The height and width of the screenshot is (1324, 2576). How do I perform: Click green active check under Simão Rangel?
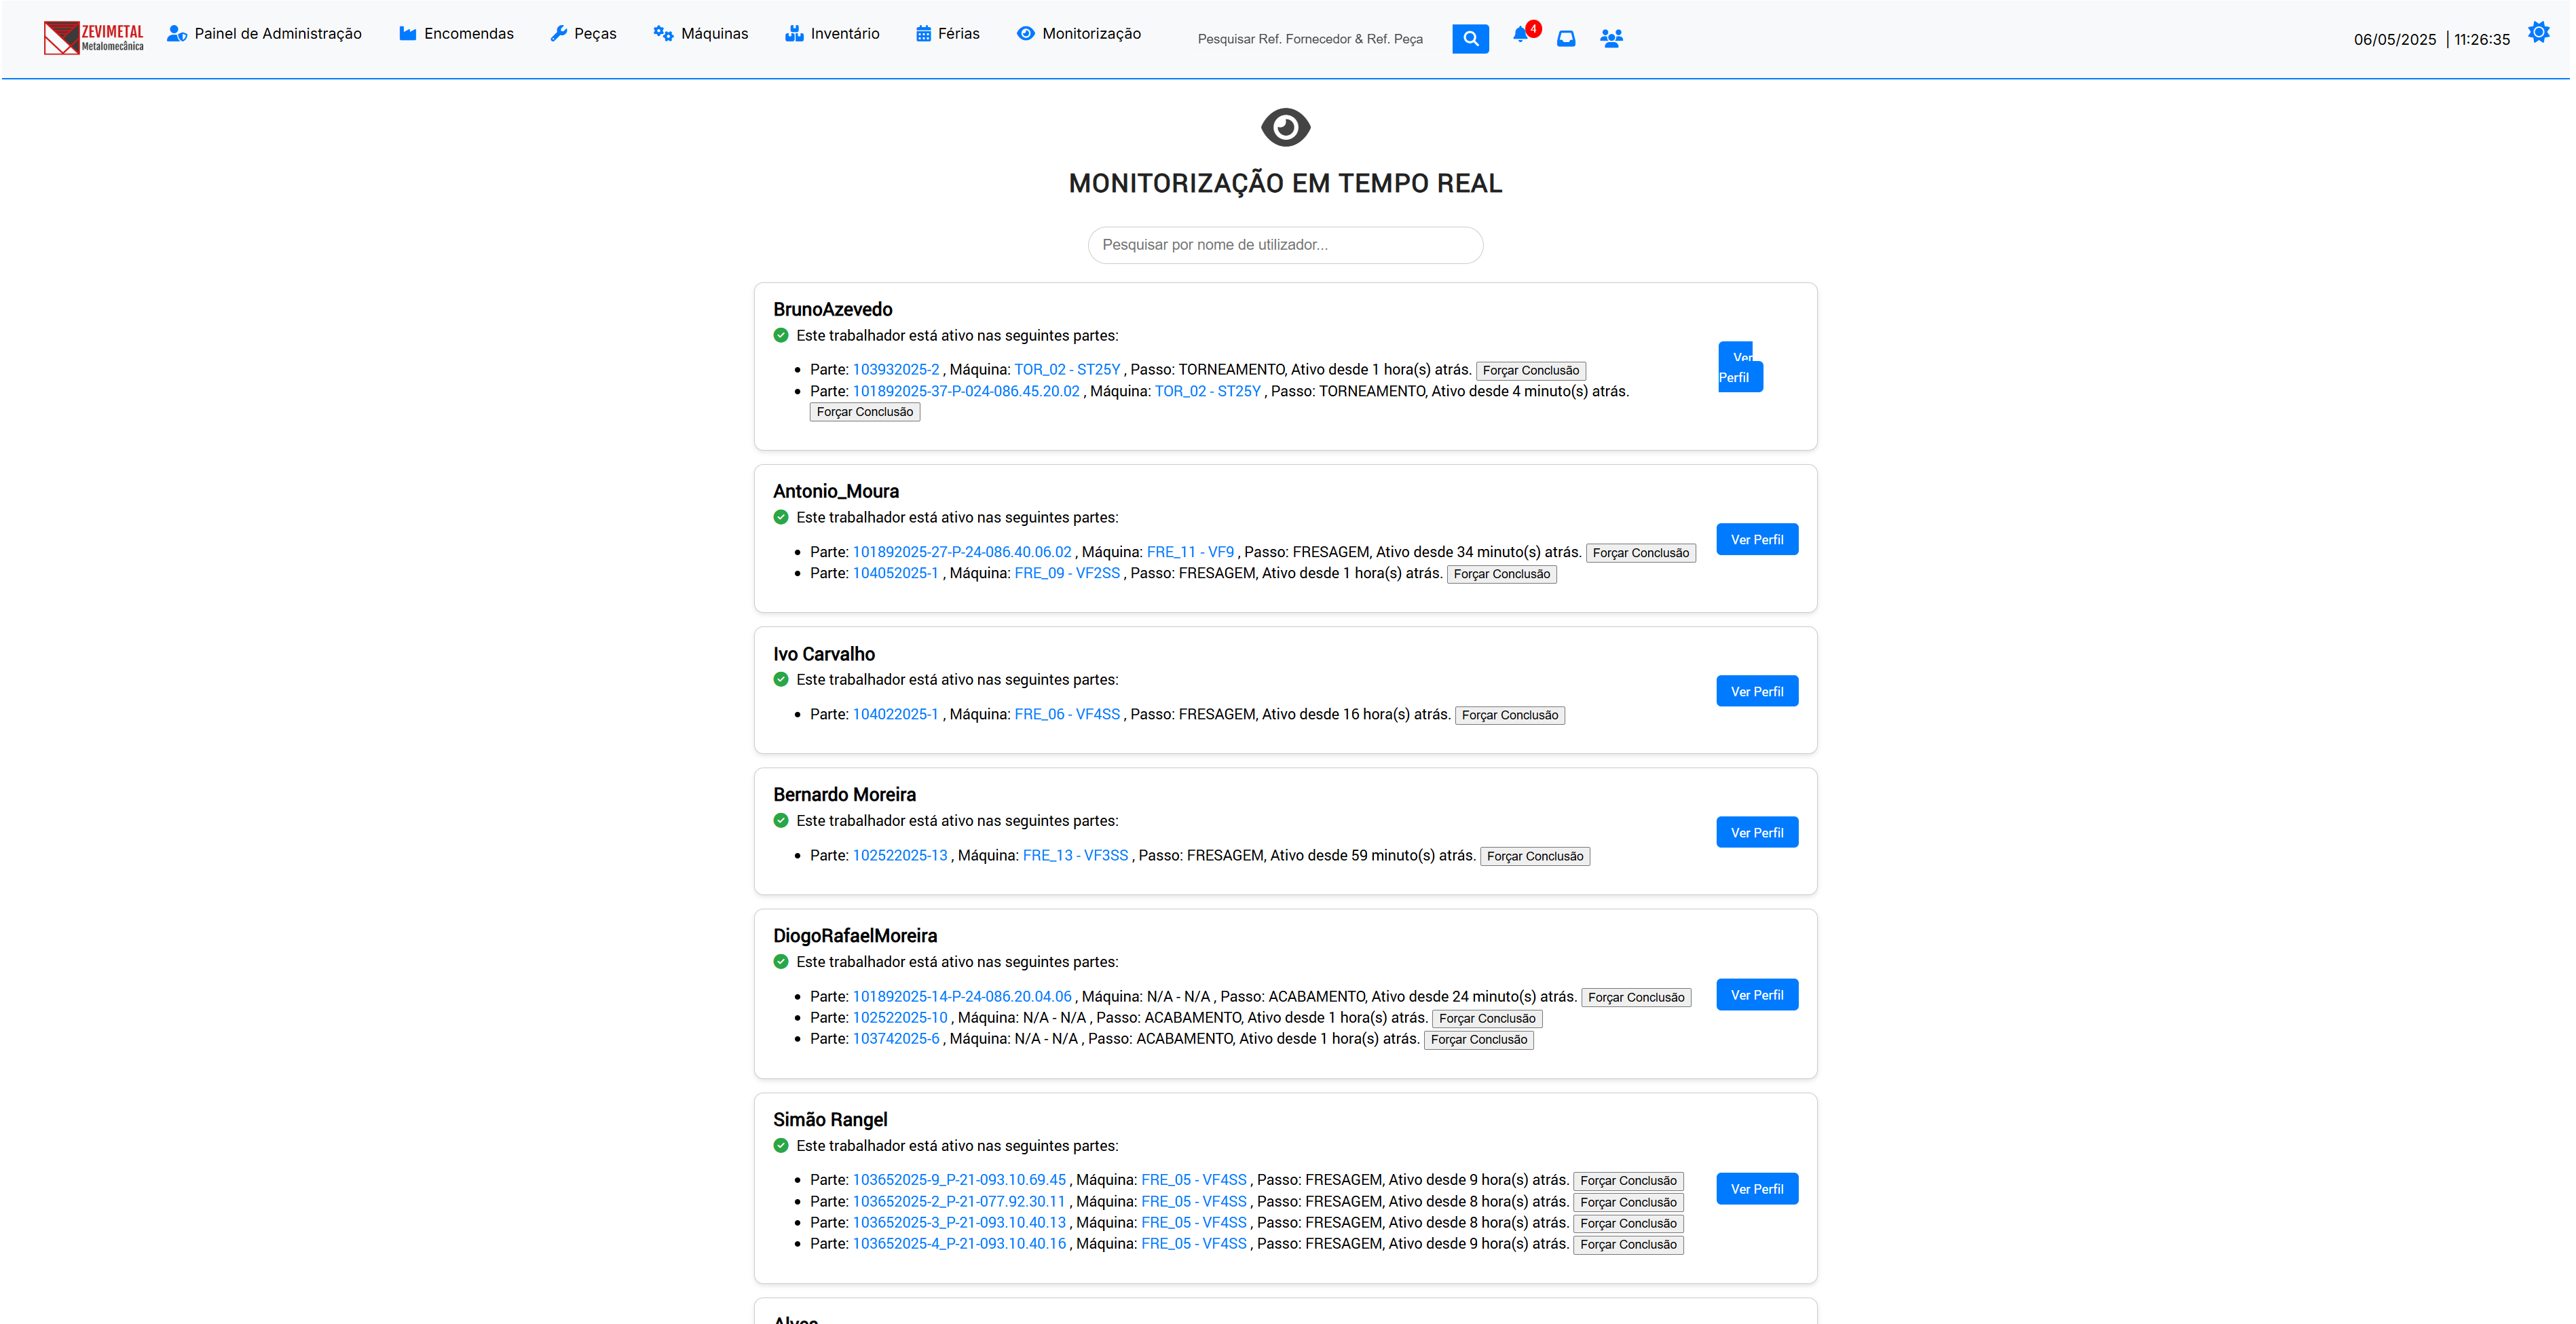[781, 1146]
